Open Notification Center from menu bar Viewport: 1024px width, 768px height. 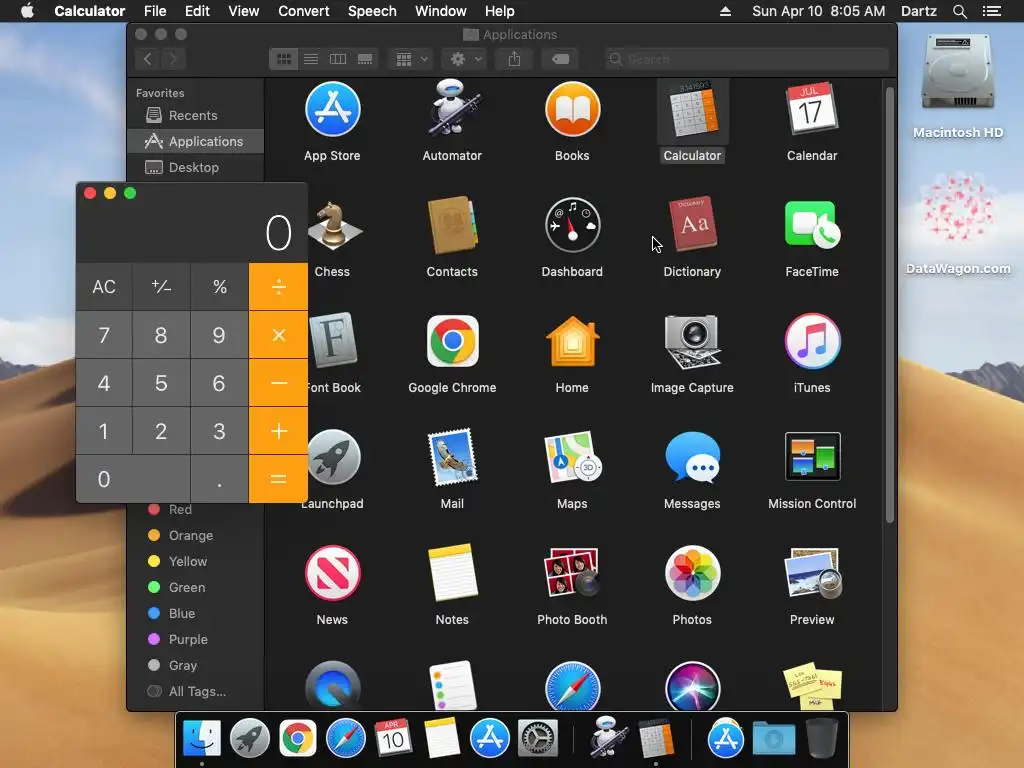(x=991, y=11)
